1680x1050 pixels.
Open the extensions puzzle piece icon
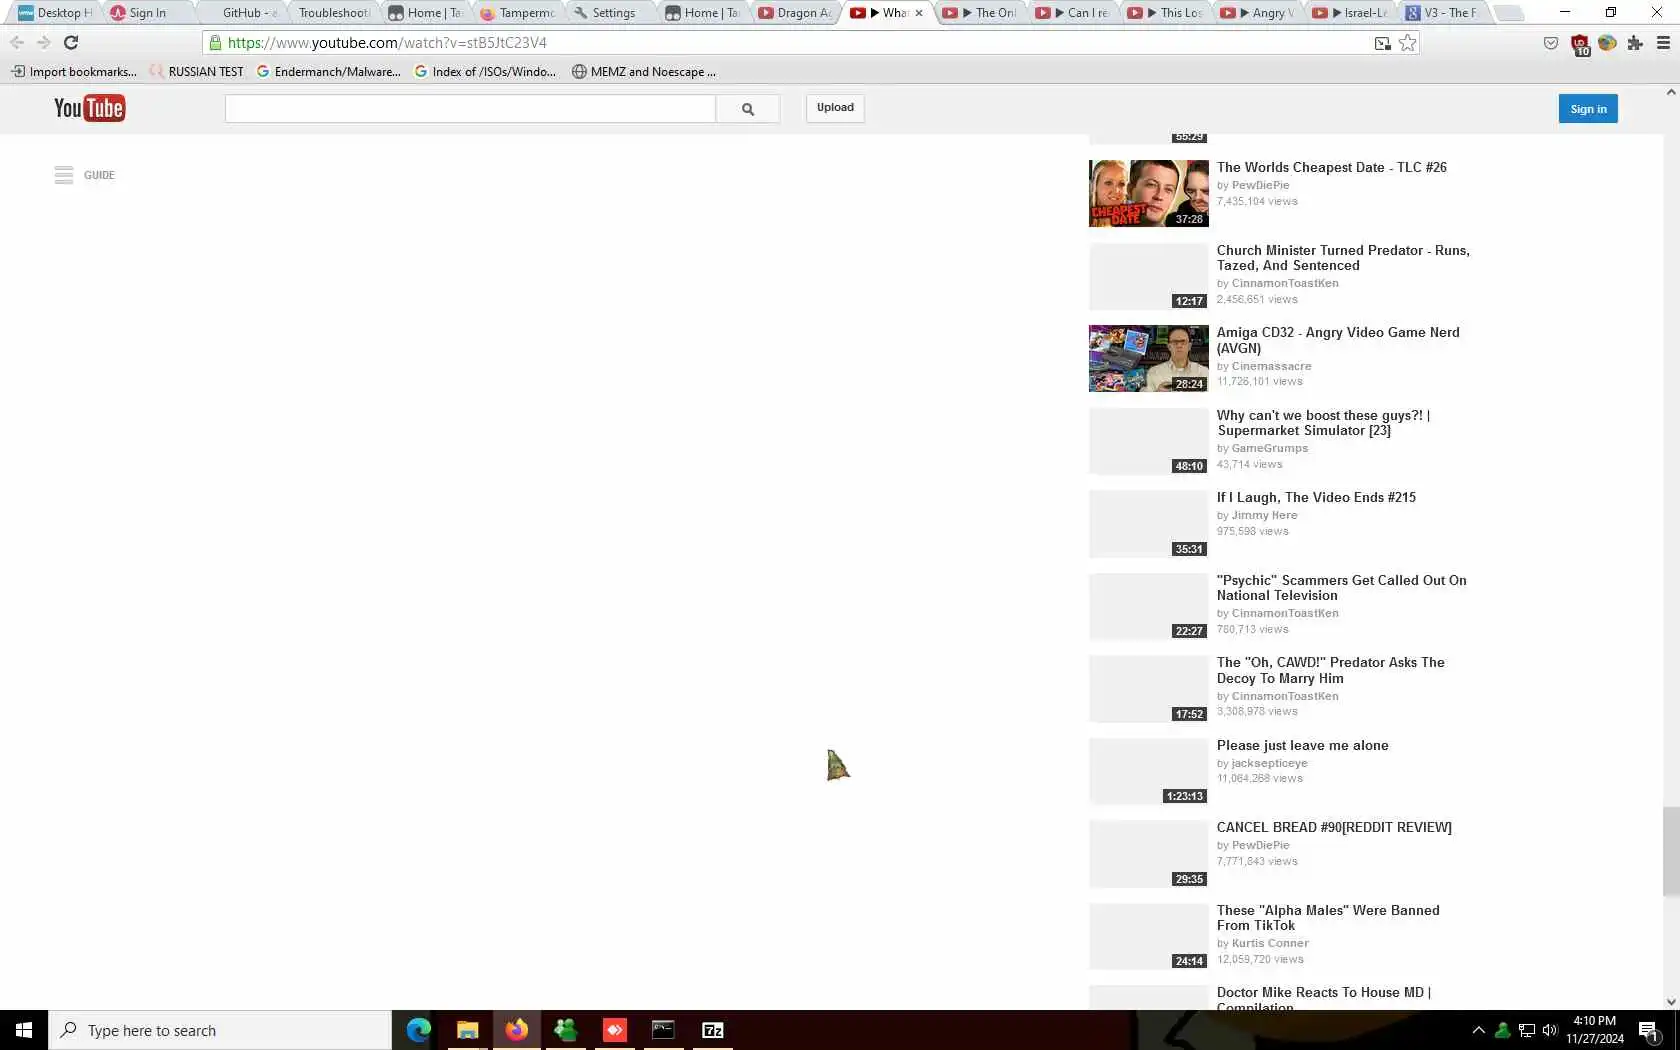(1635, 43)
